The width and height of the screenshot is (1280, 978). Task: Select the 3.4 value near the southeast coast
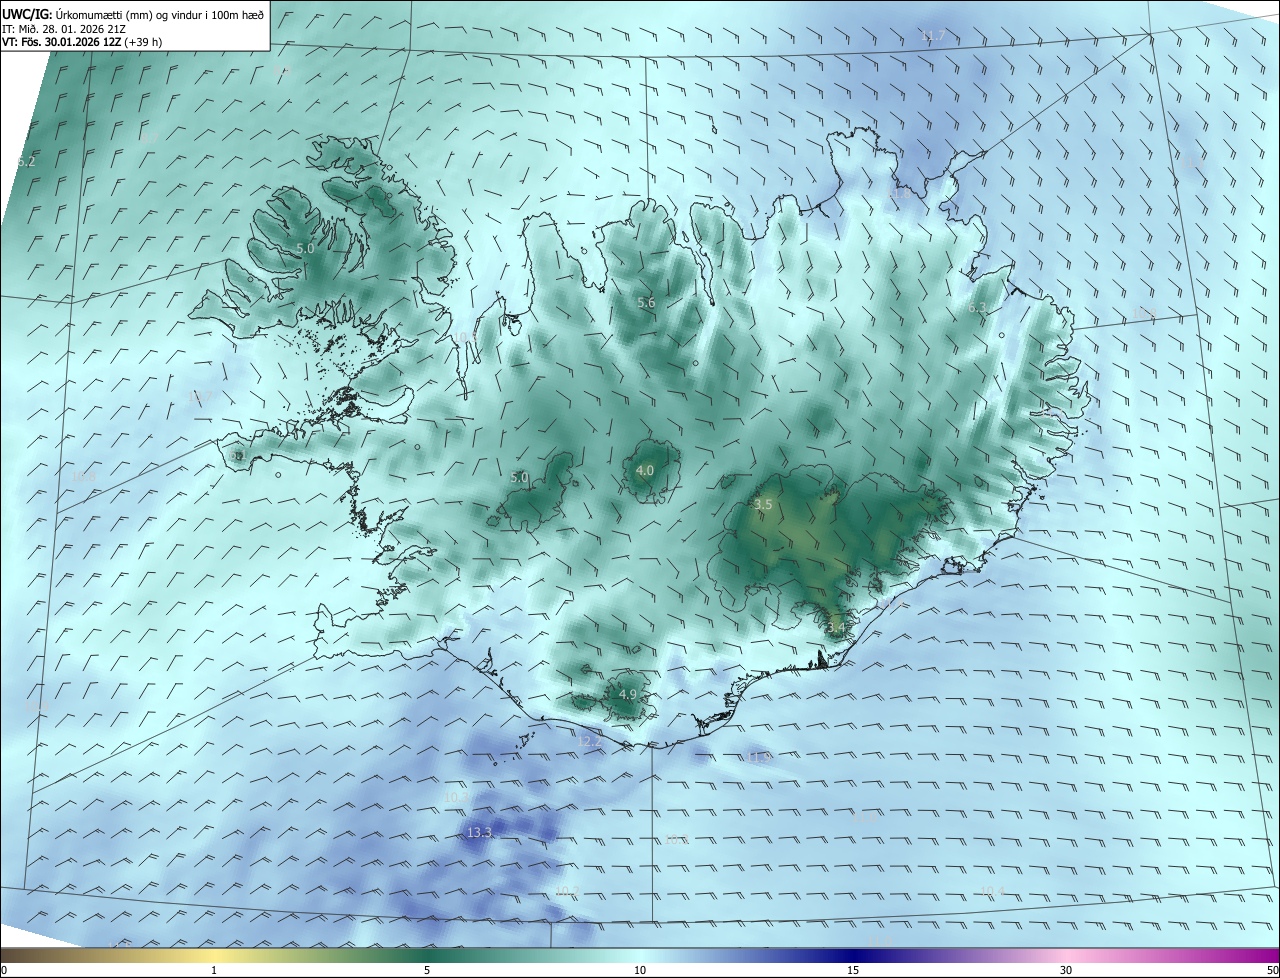836,628
